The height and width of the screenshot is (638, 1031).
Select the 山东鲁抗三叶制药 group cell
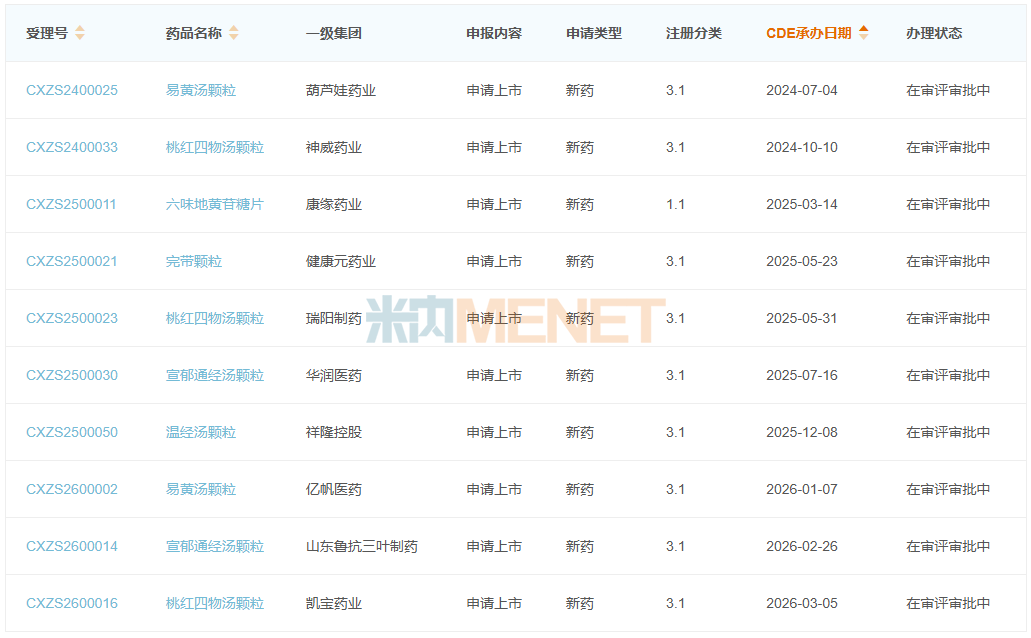coord(362,547)
